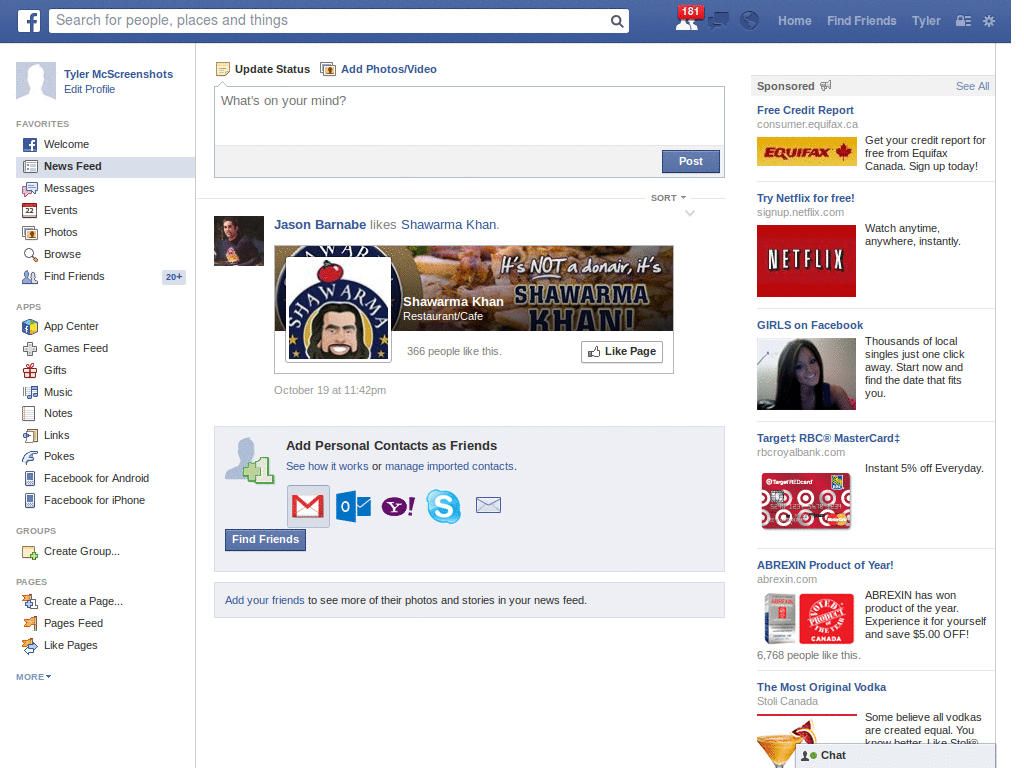The image size is (1024, 768).
Task: Click the Notes icon in sidebar
Action: click(x=29, y=413)
